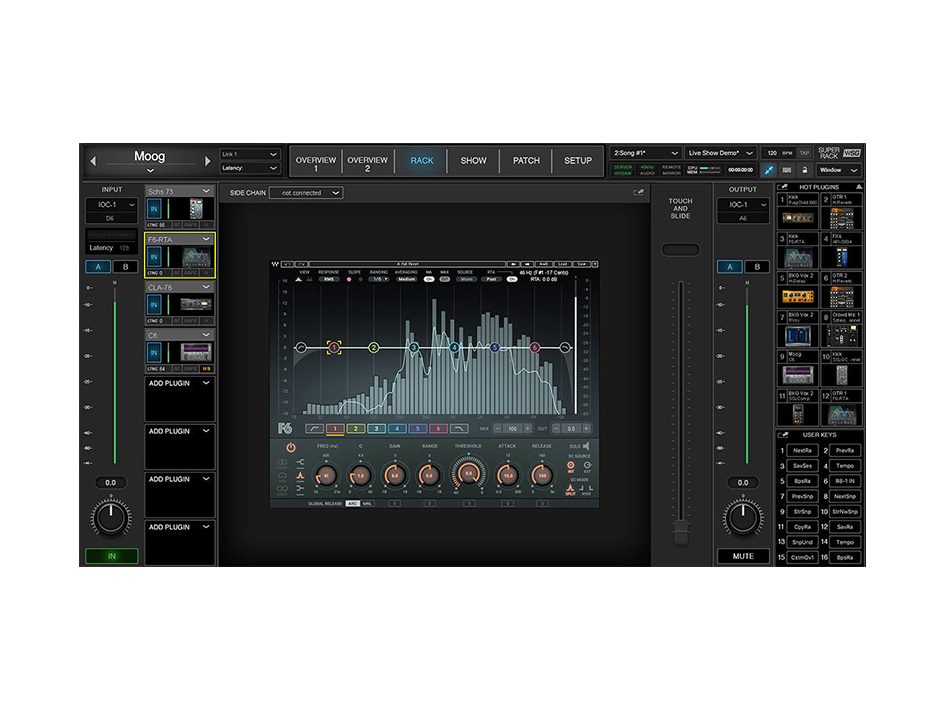Click the F6 plugin power icon
The height and width of the screenshot is (709, 945).
290,447
